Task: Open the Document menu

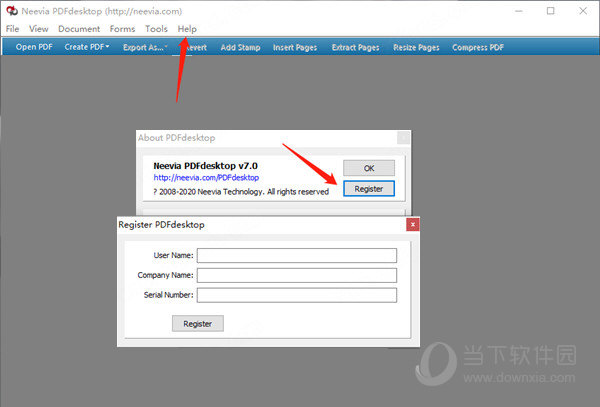Action: (x=79, y=29)
